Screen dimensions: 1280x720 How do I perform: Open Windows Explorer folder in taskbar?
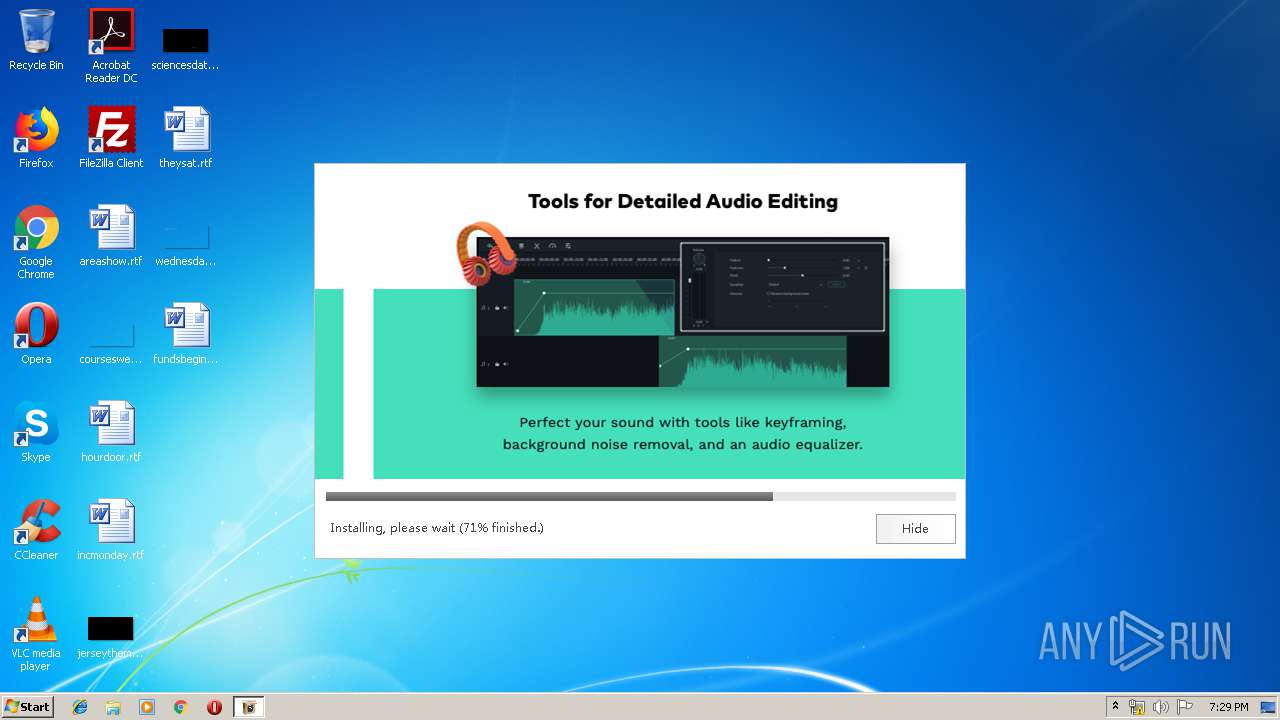[x=113, y=707]
